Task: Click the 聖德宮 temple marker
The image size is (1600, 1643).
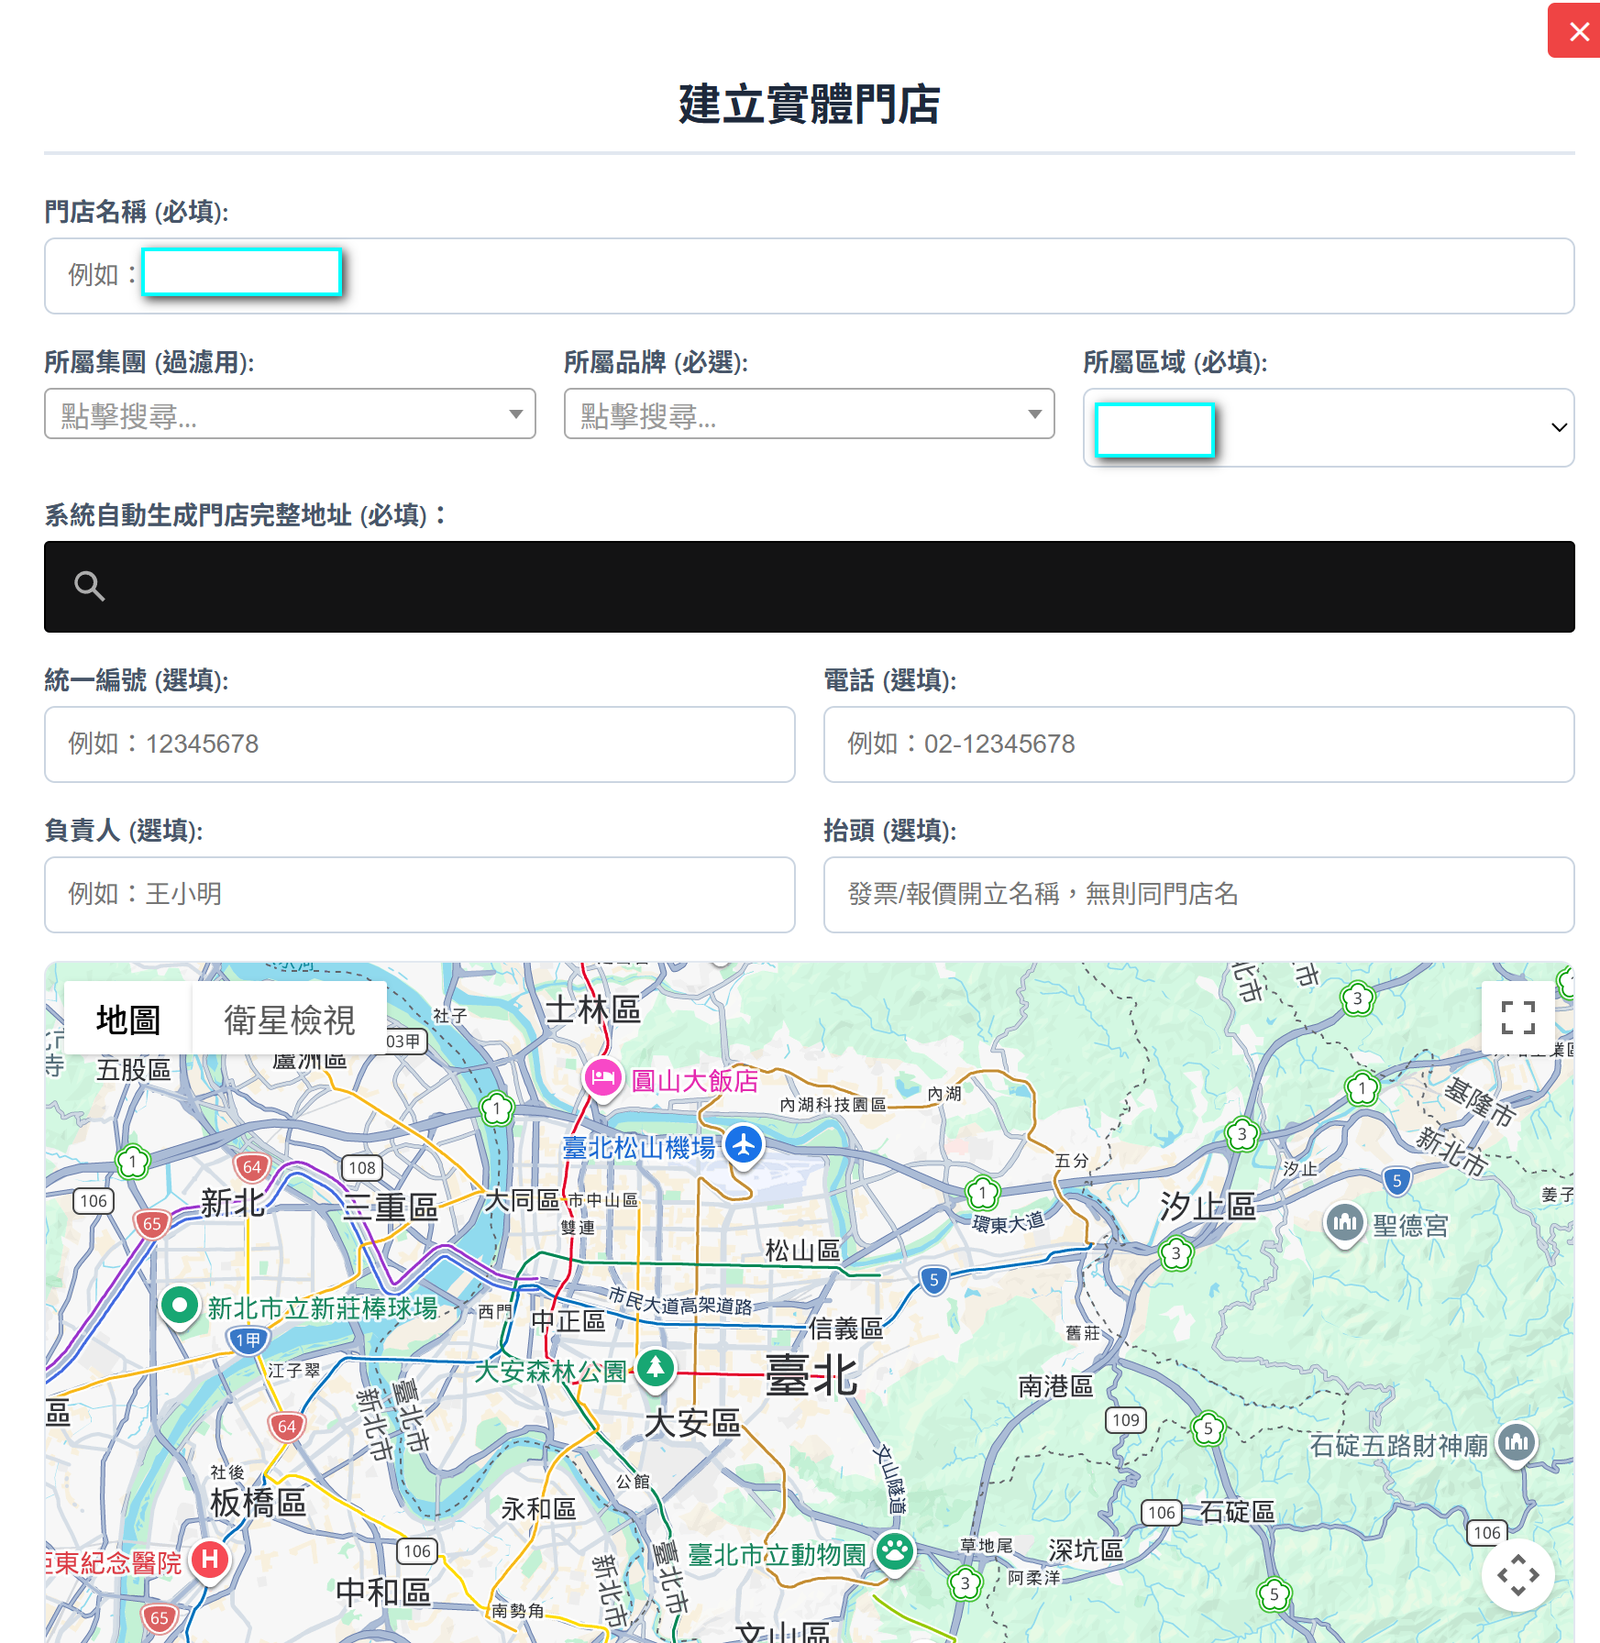Action: tap(1345, 1222)
